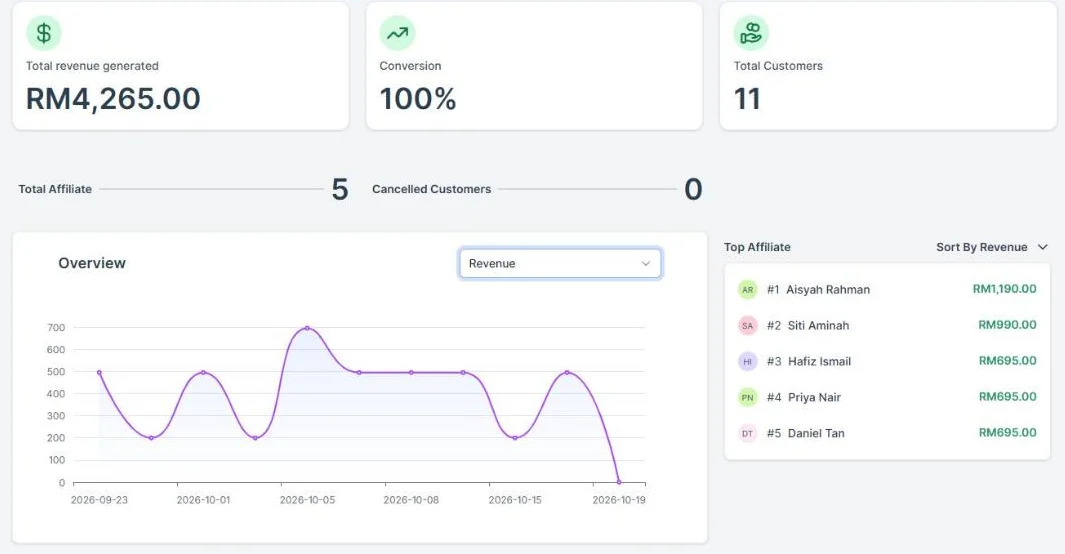Open the Sort By Revenue dropdown

[x=992, y=247]
